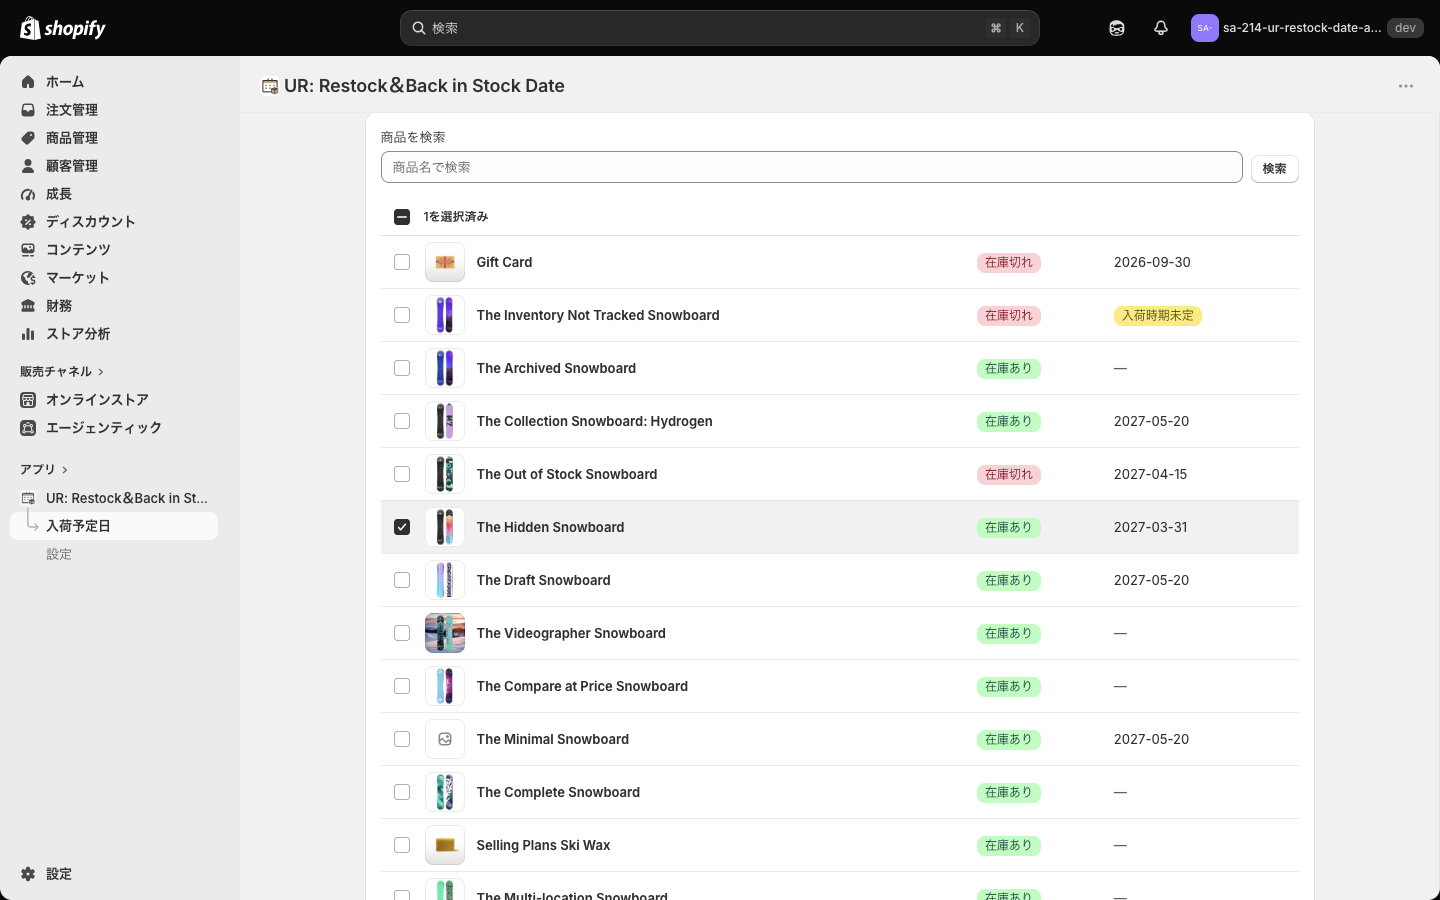Click the top global 検索 search bar
Image resolution: width=1440 pixels, height=900 pixels.
tap(720, 28)
